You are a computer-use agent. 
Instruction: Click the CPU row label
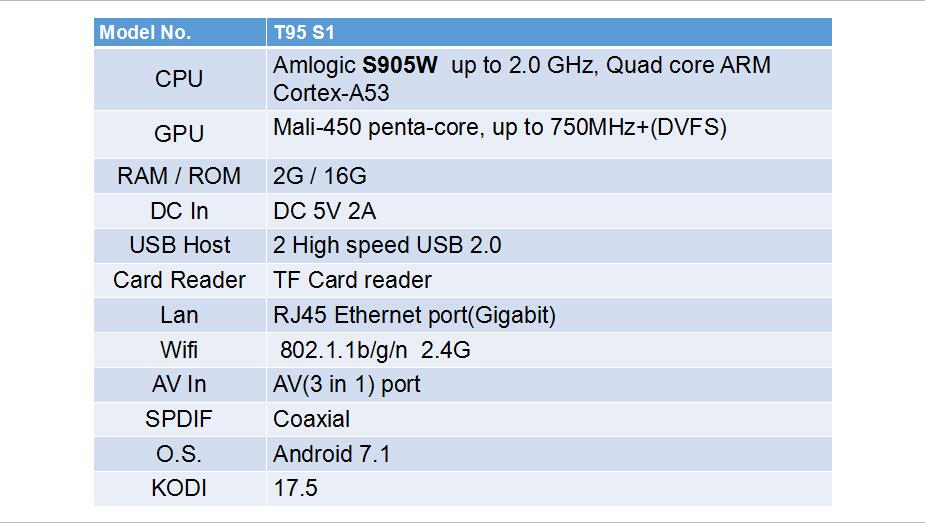[x=179, y=78]
